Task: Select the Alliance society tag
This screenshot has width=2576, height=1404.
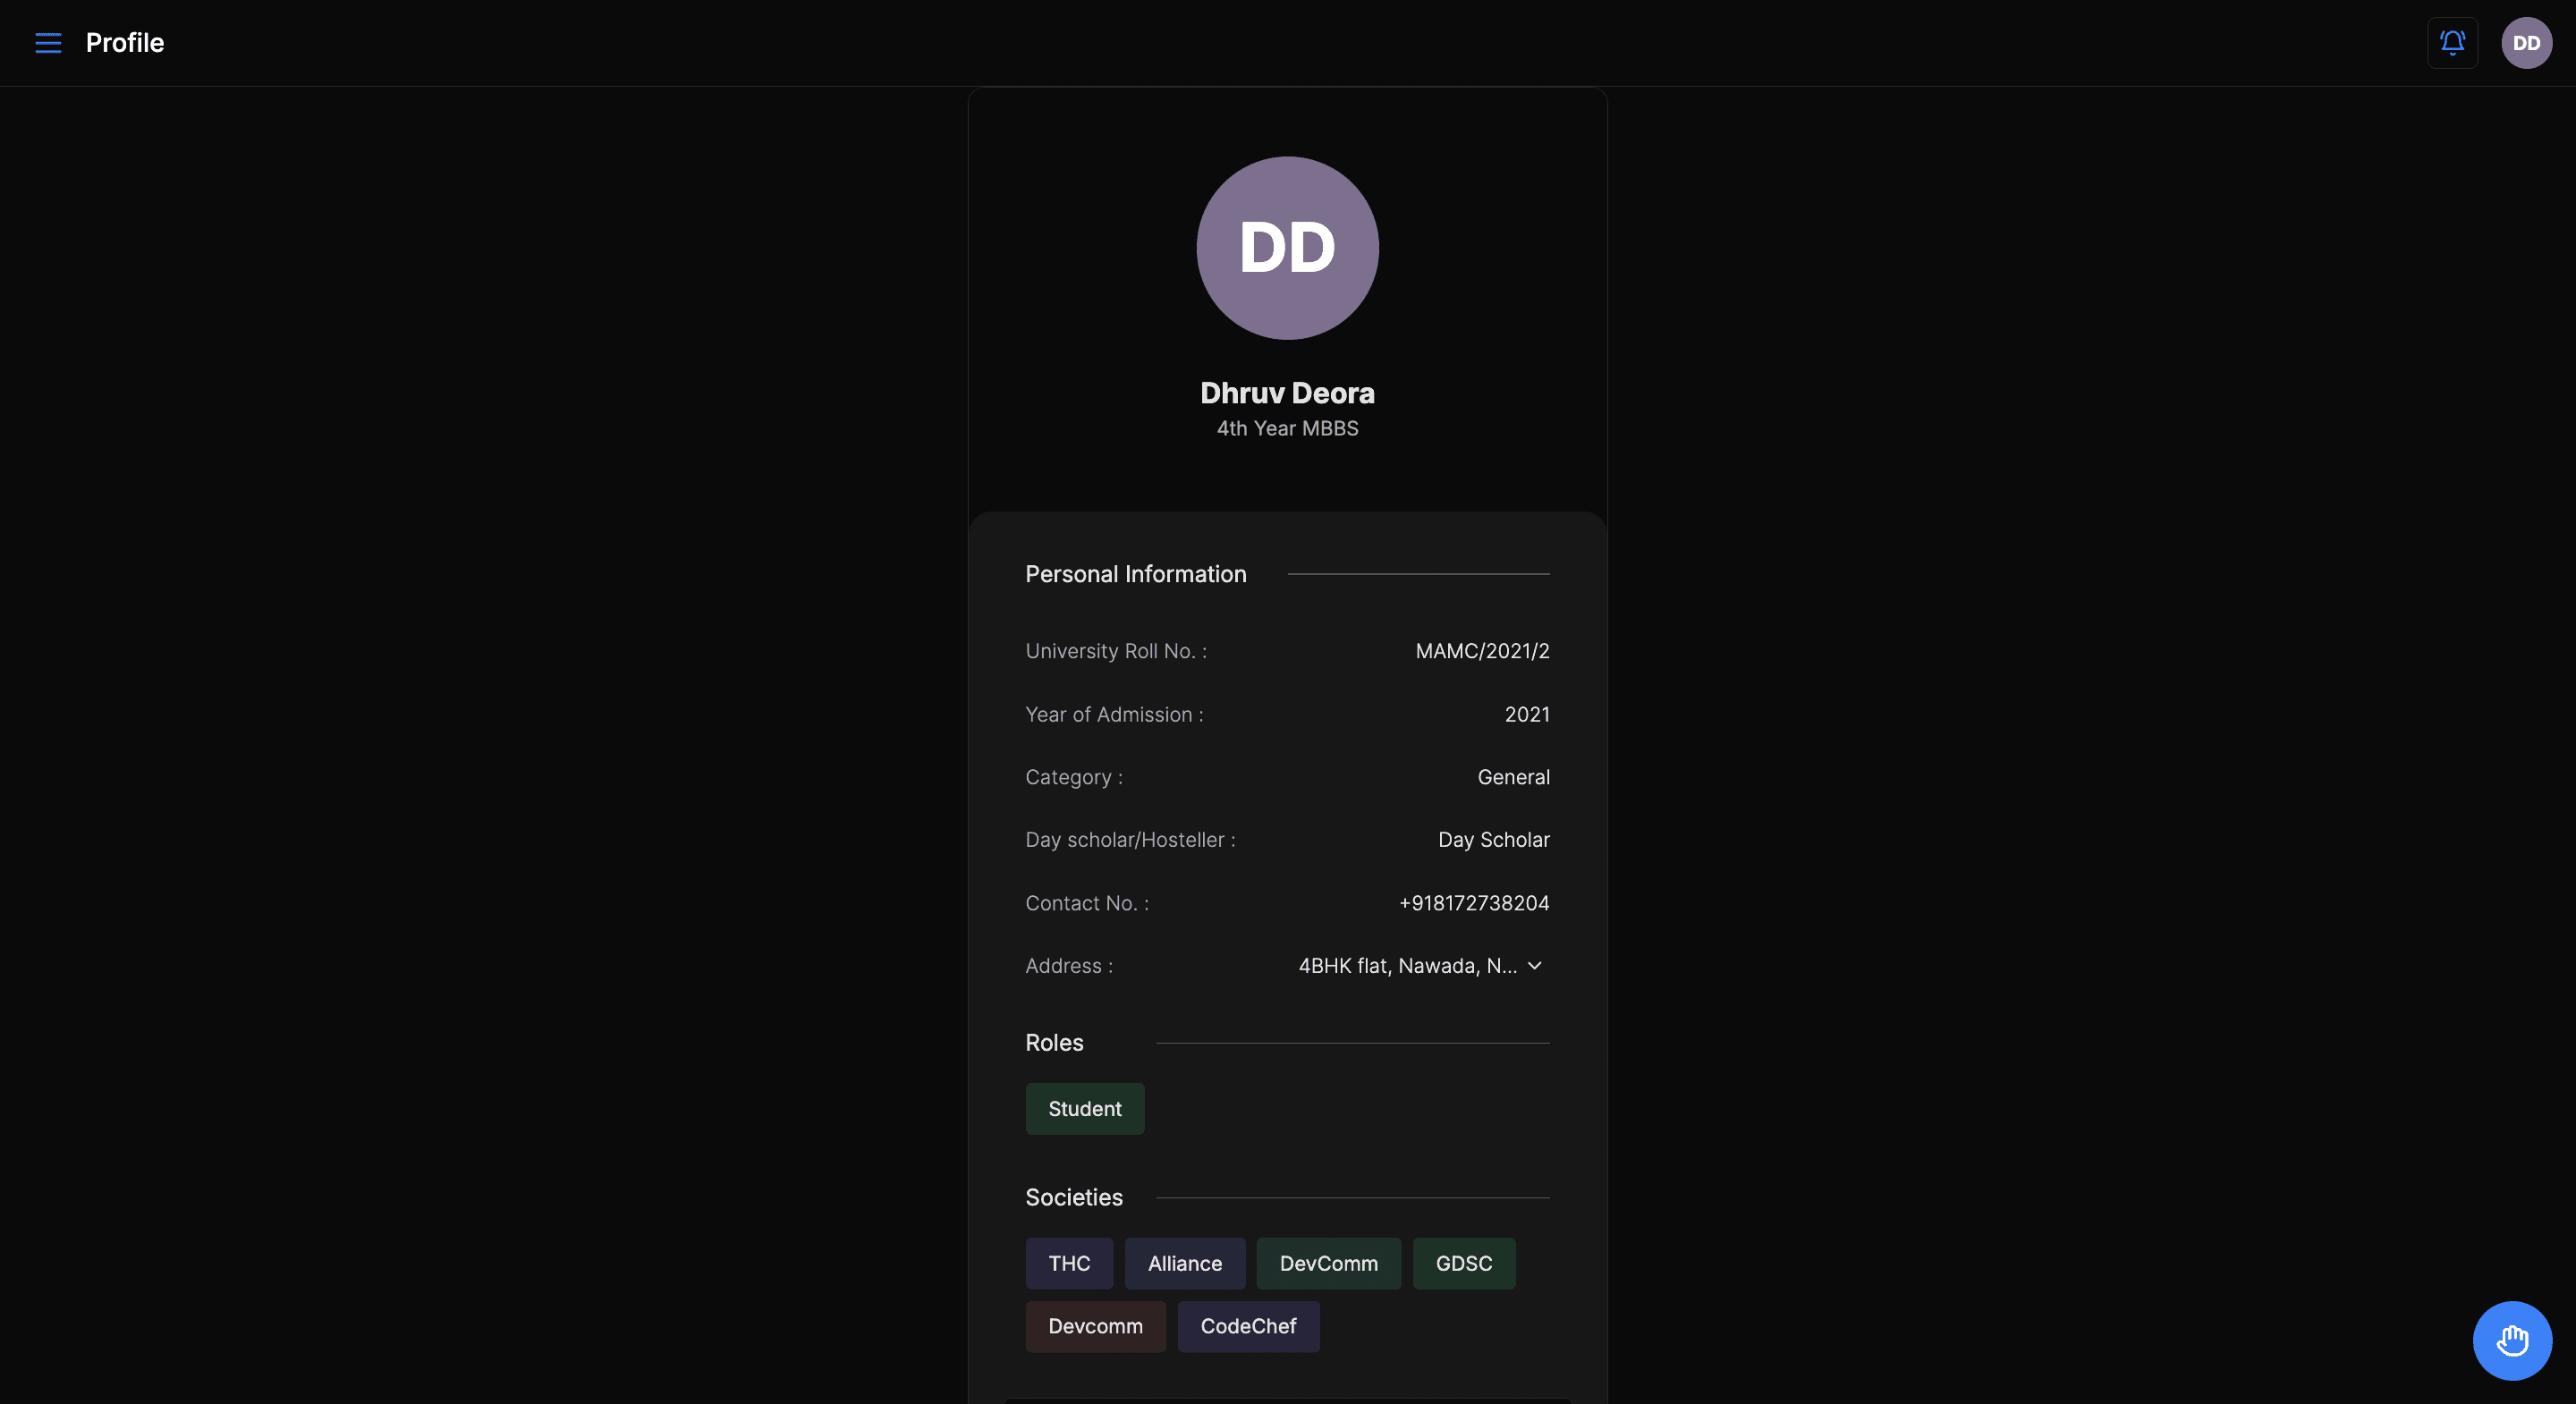Action: click(1184, 1262)
